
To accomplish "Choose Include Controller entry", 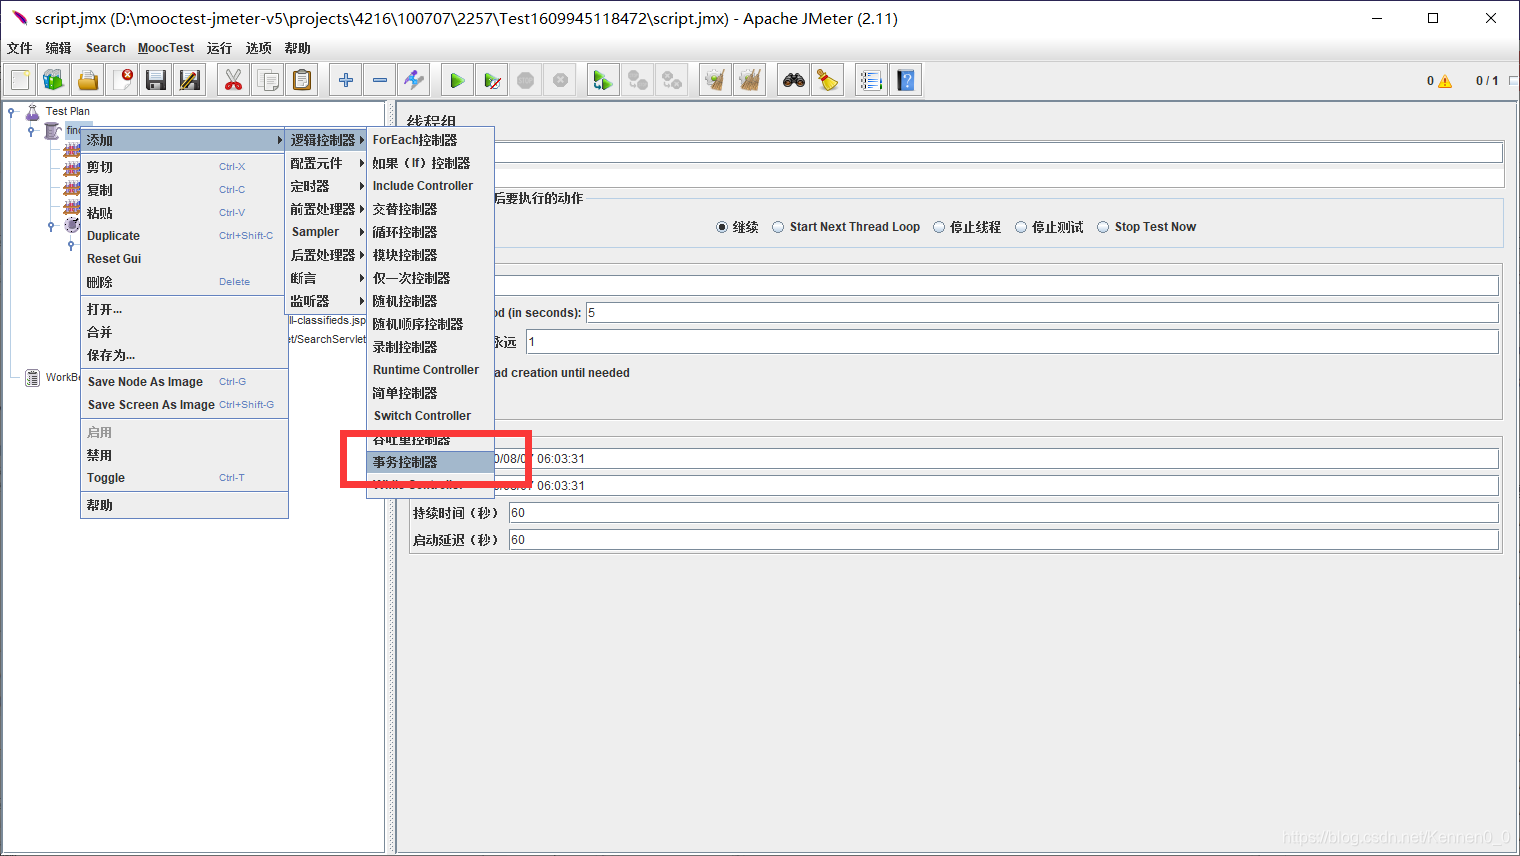I will point(431,186).
